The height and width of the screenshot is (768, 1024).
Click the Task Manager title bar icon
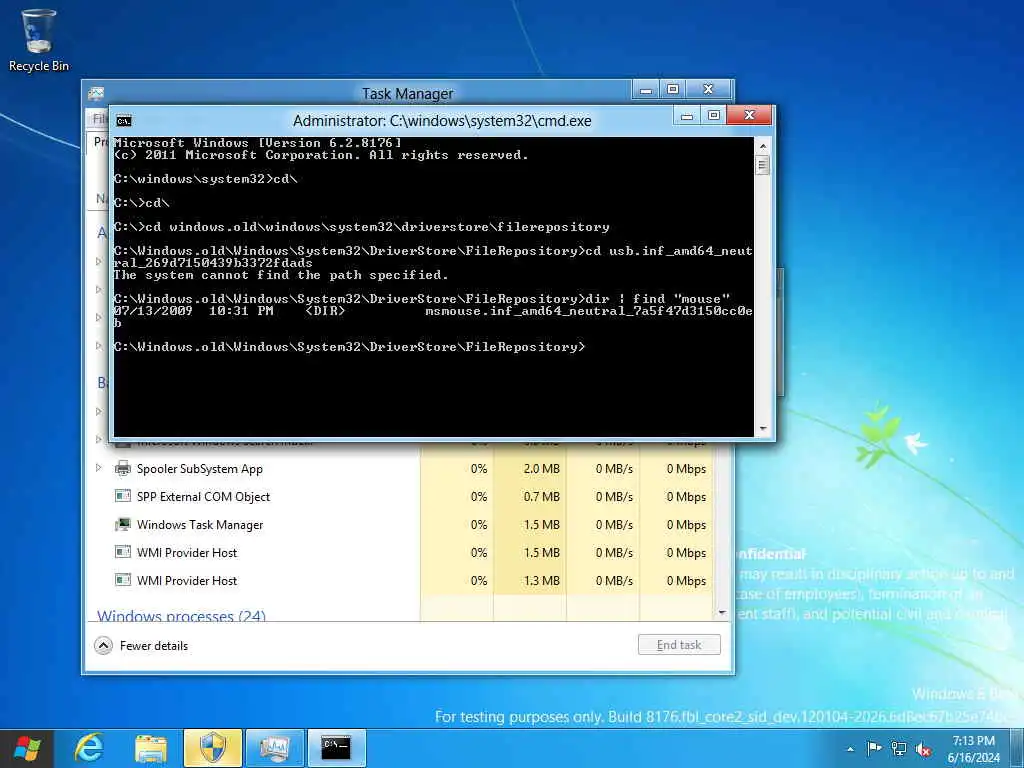pyautogui.click(x=96, y=93)
